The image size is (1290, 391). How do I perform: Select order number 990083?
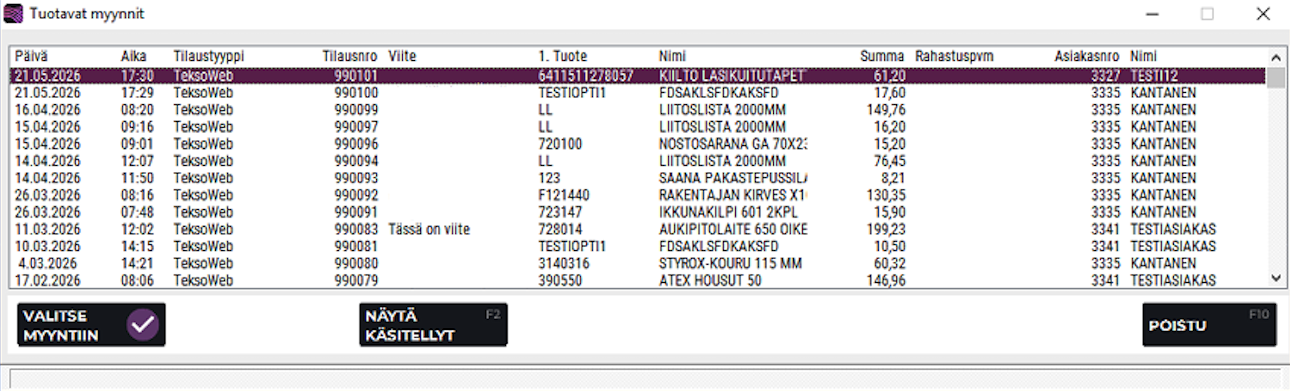356,229
